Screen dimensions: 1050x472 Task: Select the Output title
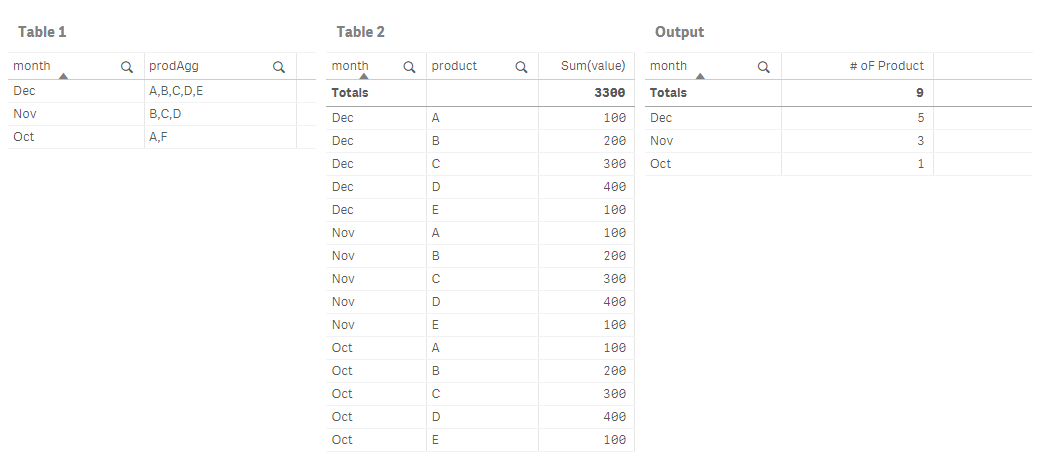click(x=679, y=32)
